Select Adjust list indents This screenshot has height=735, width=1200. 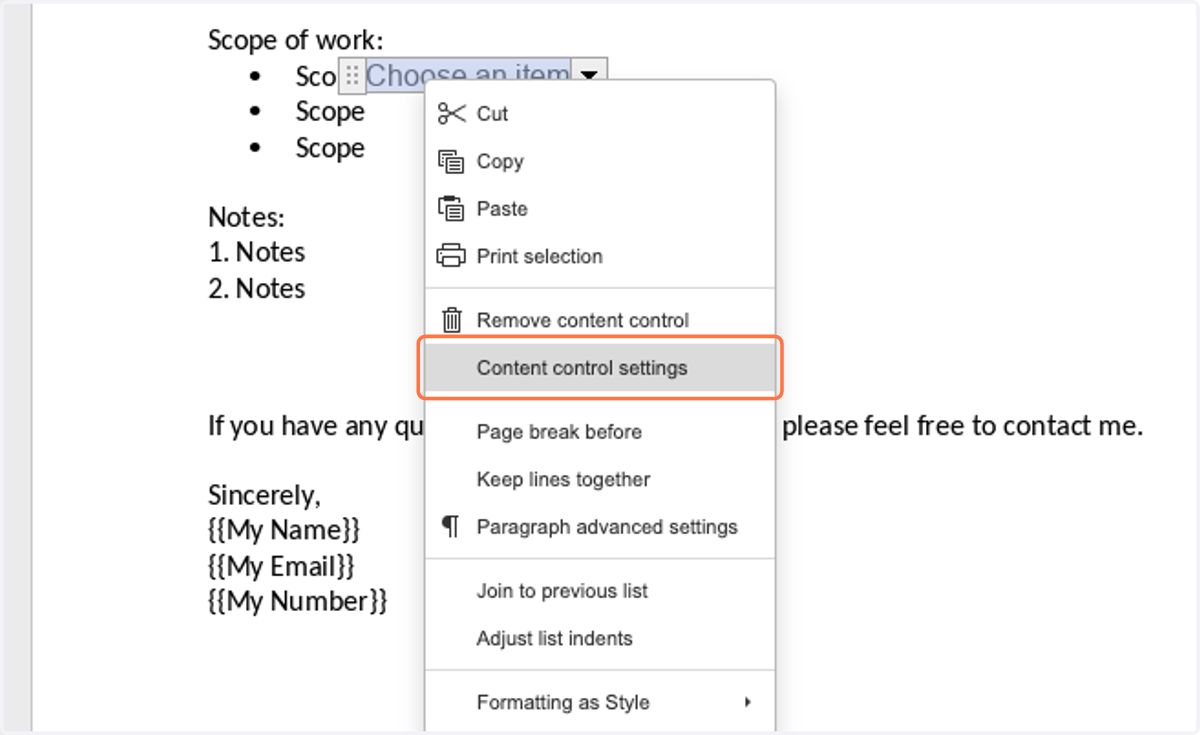[599, 638]
